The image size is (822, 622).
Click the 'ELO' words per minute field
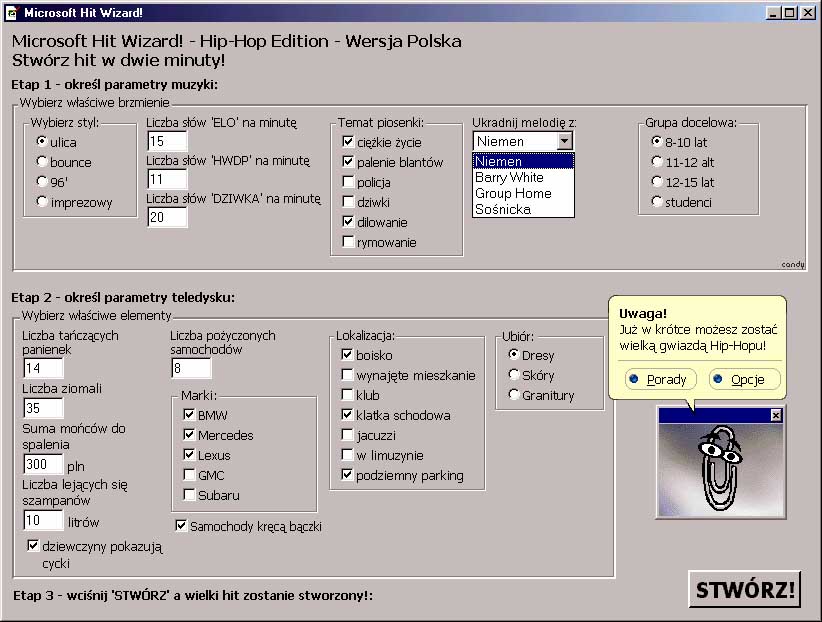167,141
